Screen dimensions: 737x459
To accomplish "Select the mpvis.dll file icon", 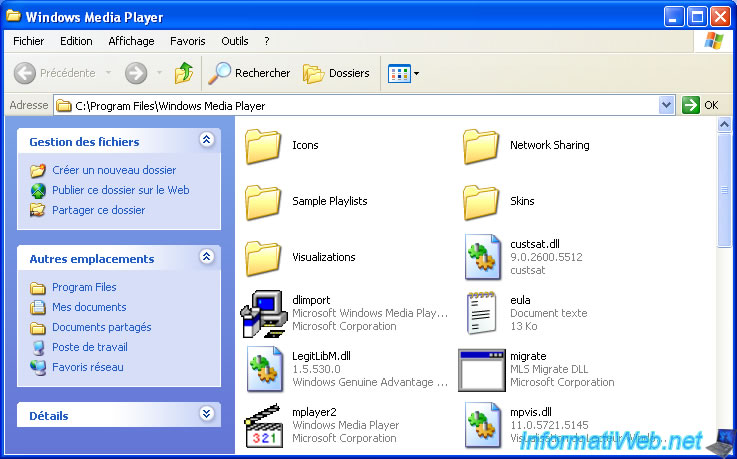I will (x=482, y=425).
